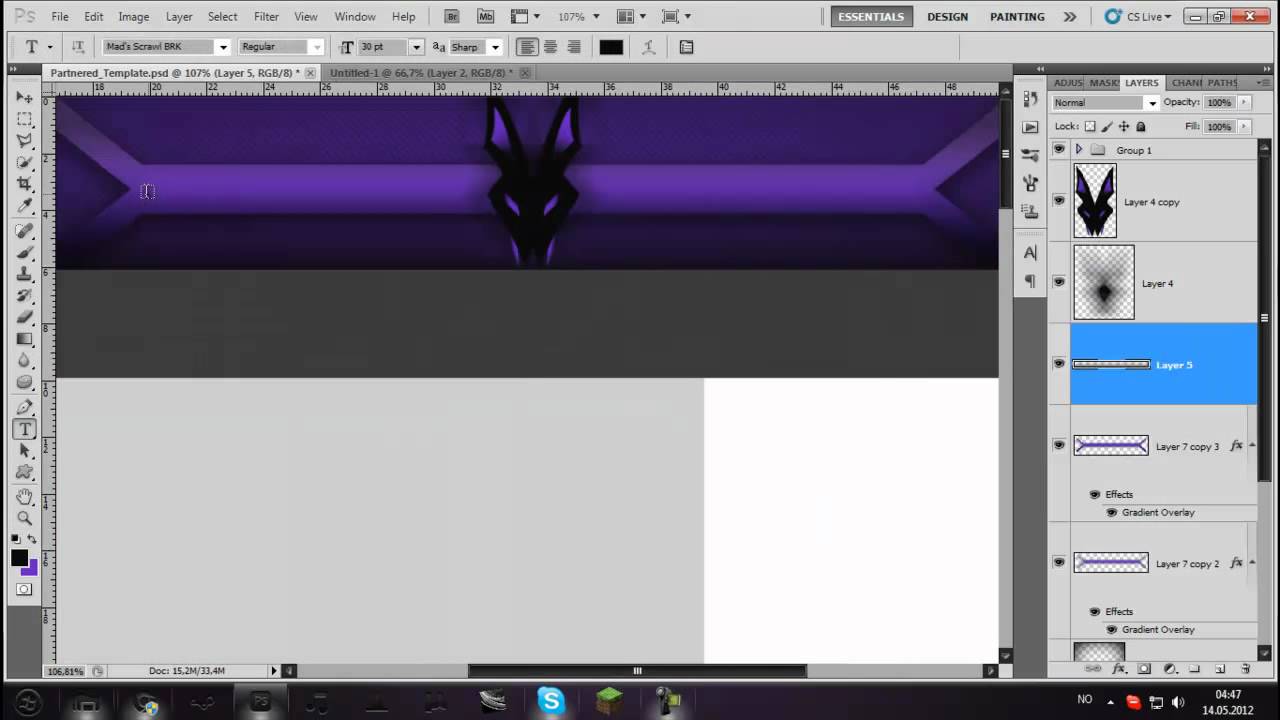The width and height of the screenshot is (1280, 720).
Task: Open the Filter menu
Action: [x=266, y=17]
